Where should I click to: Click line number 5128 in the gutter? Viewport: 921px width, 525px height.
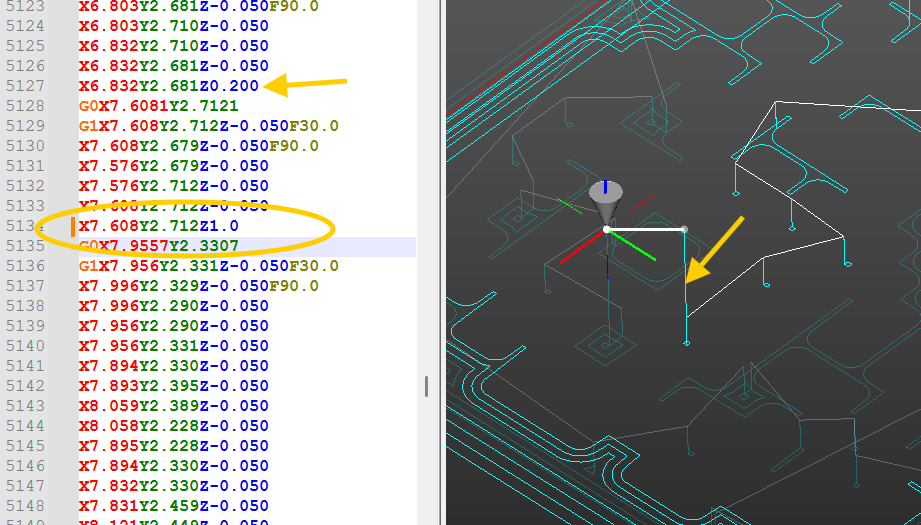24,106
